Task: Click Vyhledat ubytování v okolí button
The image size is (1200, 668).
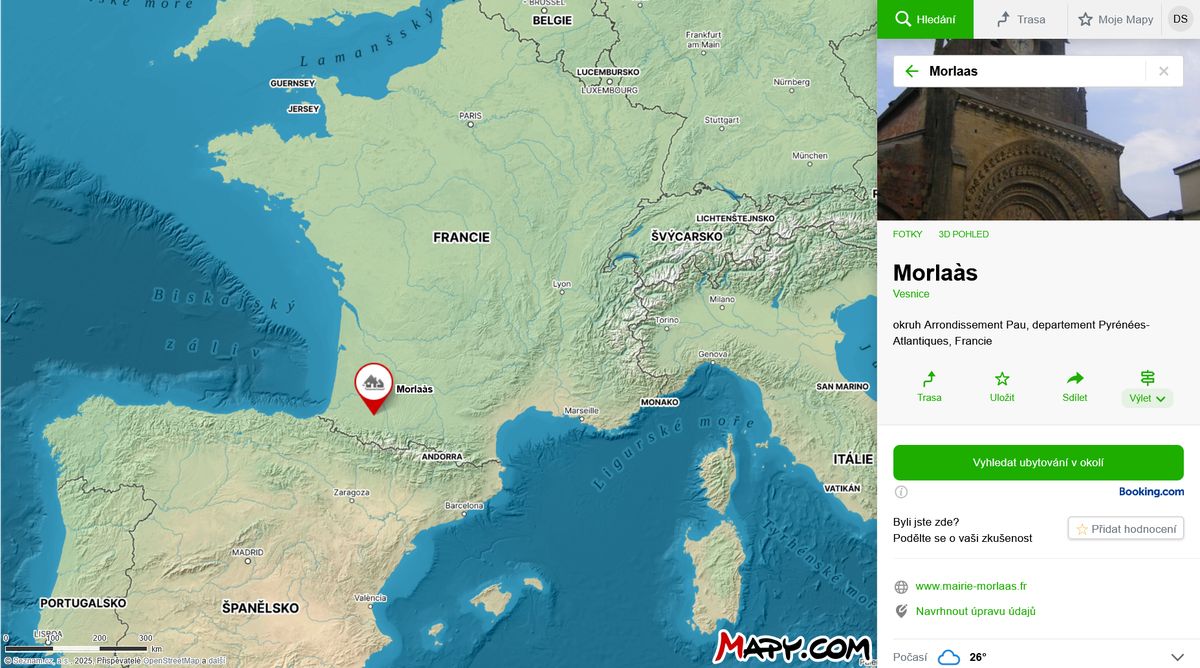Action: click(1038, 463)
